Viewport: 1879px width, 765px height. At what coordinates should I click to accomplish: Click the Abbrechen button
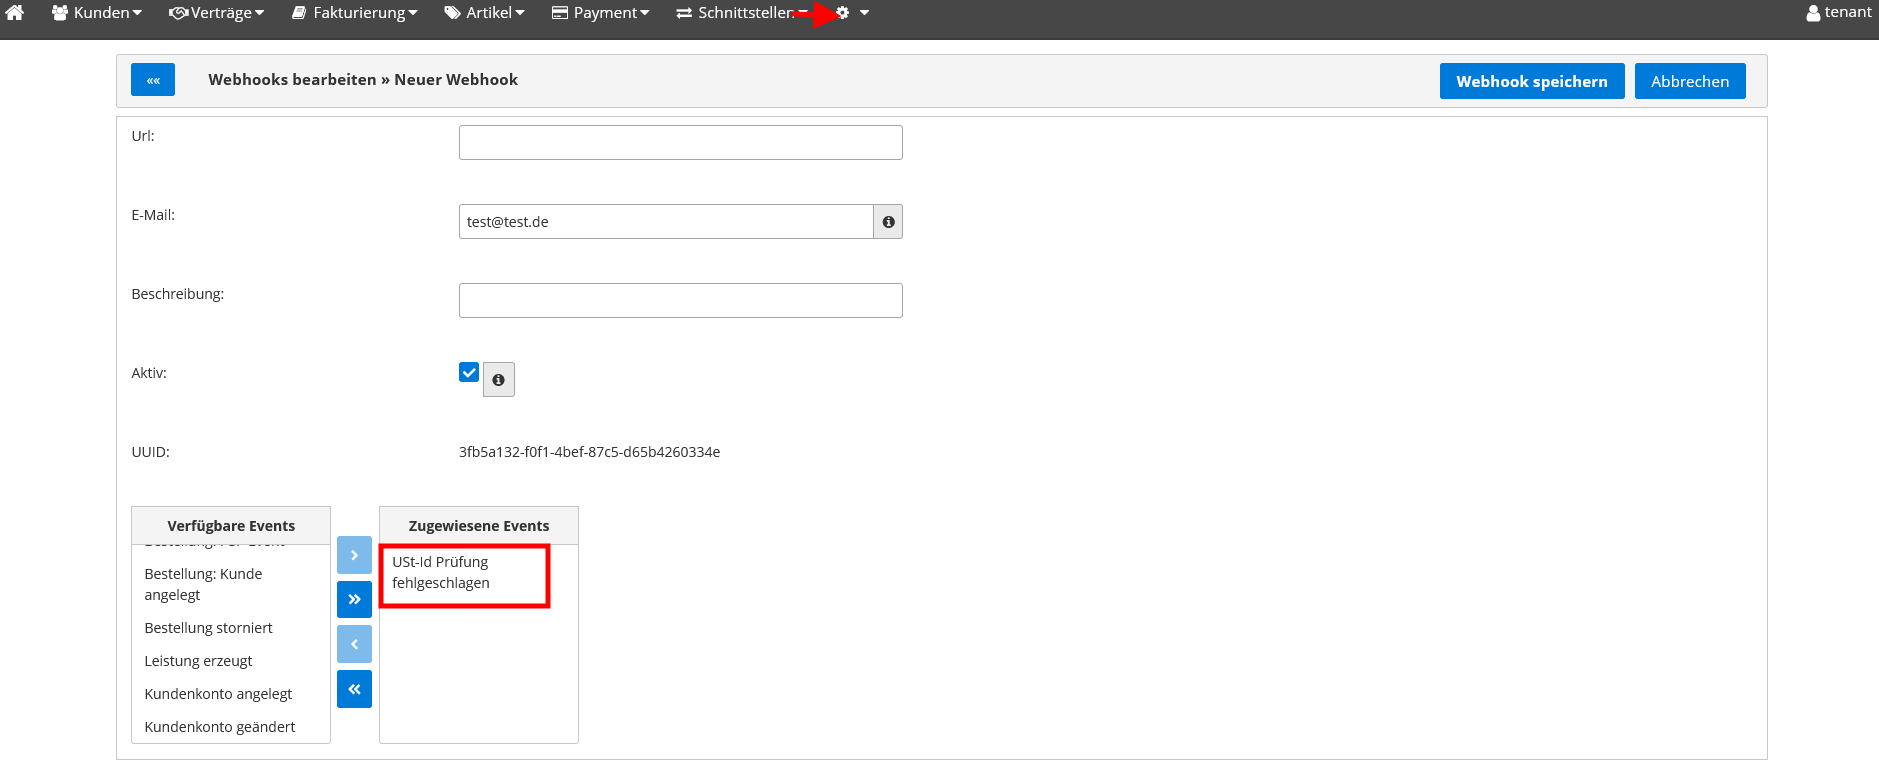[x=1689, y=82]
